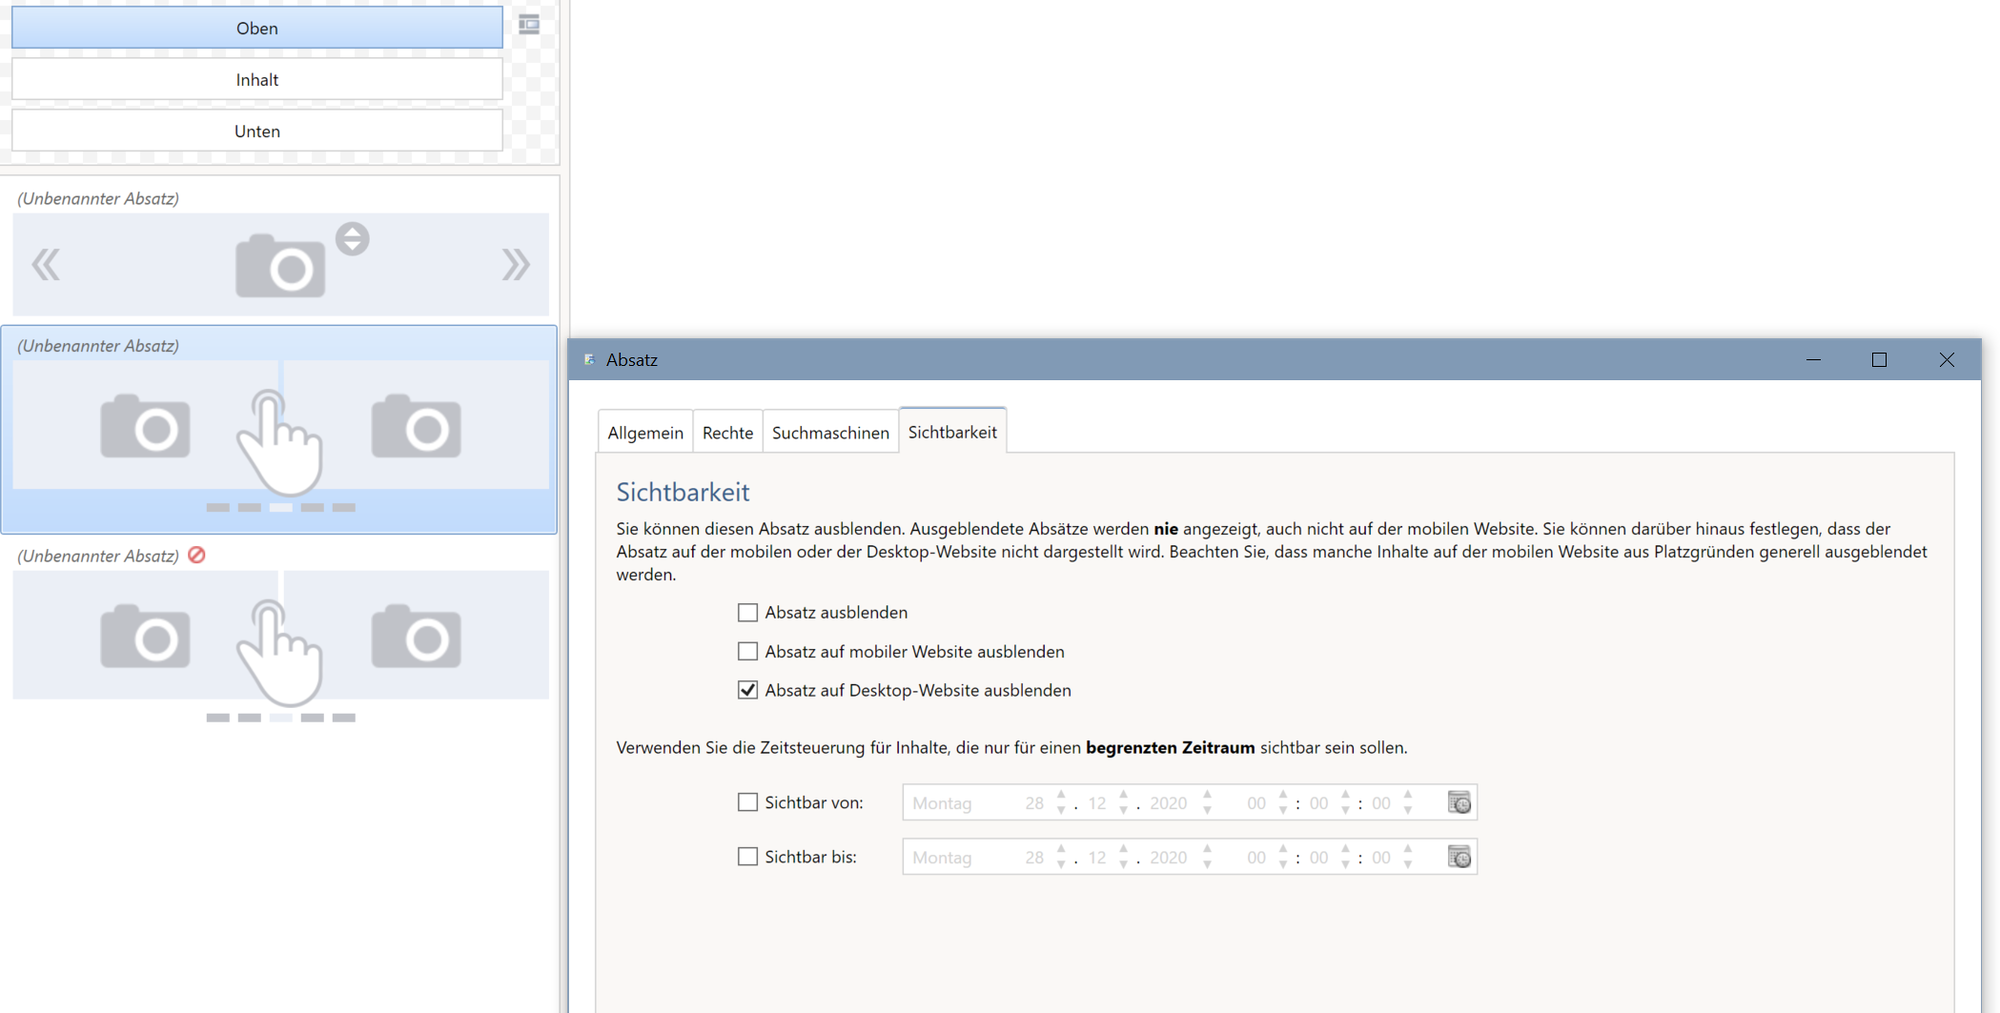Click the up-down arrow badge on camera
Screen dimensions: 2000x1013
(352, 239)
